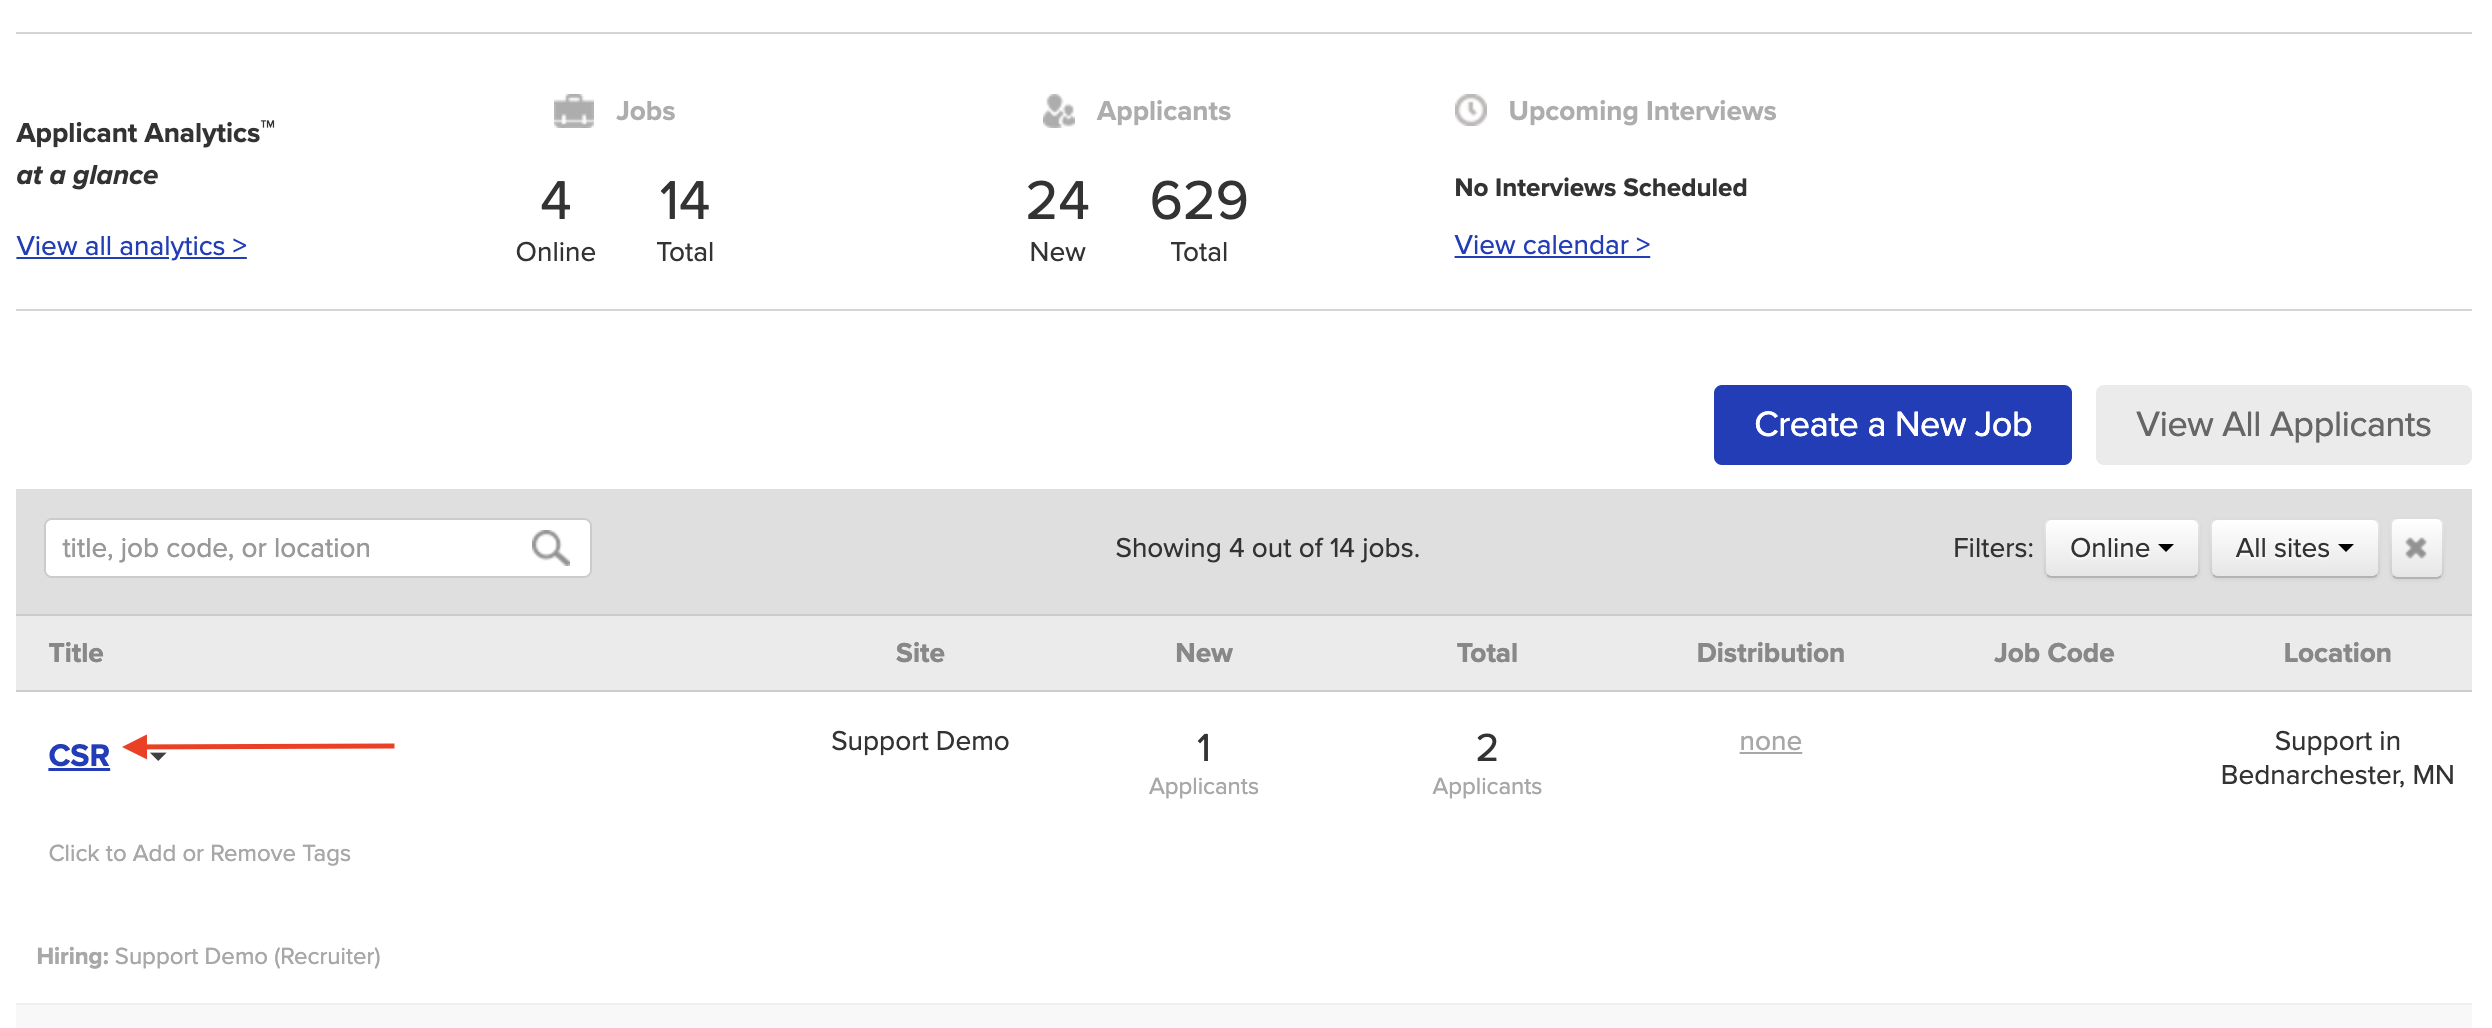The image size is (2492, 1028).
Task: Expand the dropdown arrow next to CSR
Action: [x=160, y=759]
